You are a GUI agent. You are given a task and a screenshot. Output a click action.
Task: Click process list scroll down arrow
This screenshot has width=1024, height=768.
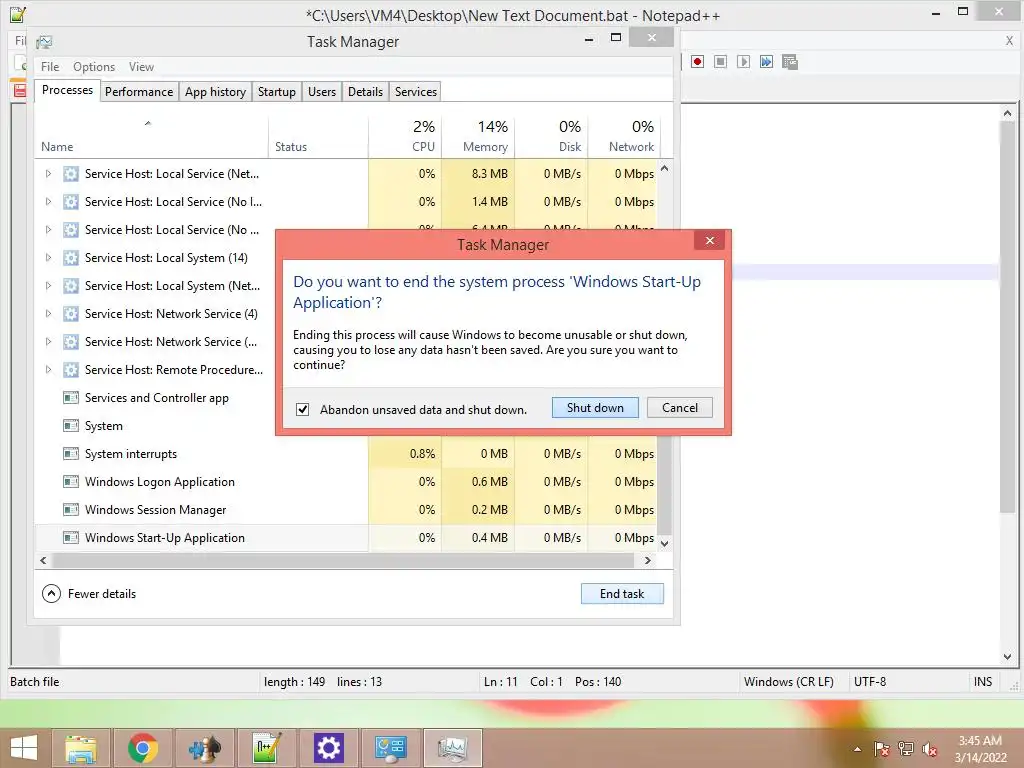click(x=664, y=543)
